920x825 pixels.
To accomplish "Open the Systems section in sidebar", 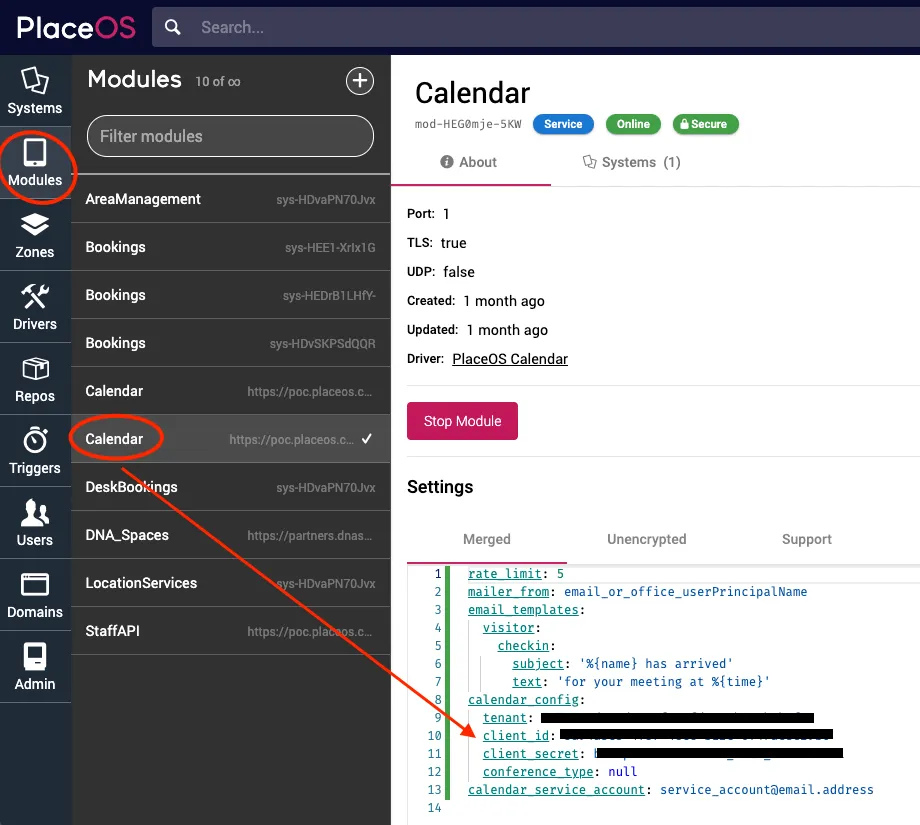I will point(35,92).
